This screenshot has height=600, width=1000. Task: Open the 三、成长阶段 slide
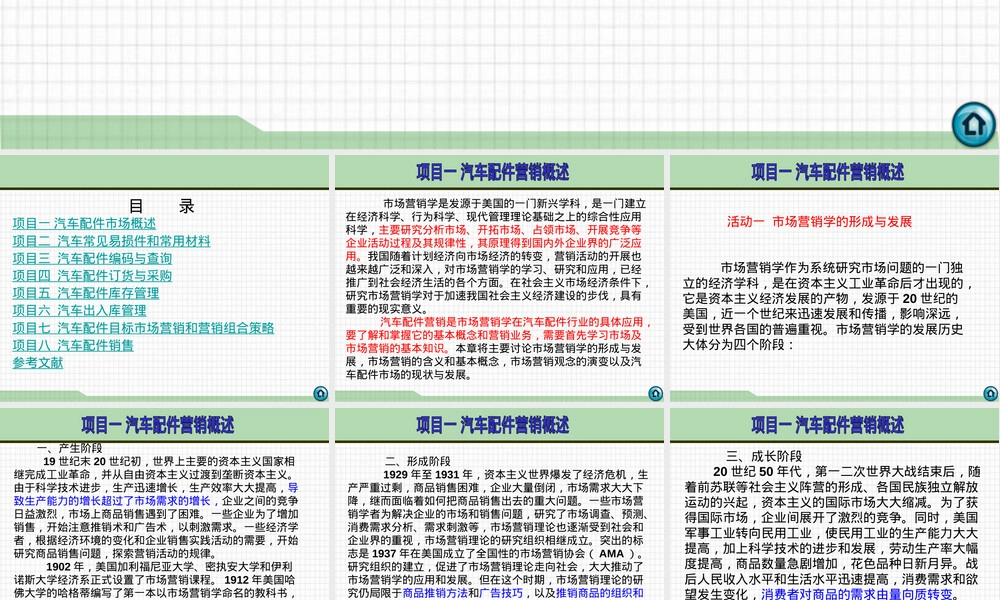pyautogui.click(x=834, y=504)
